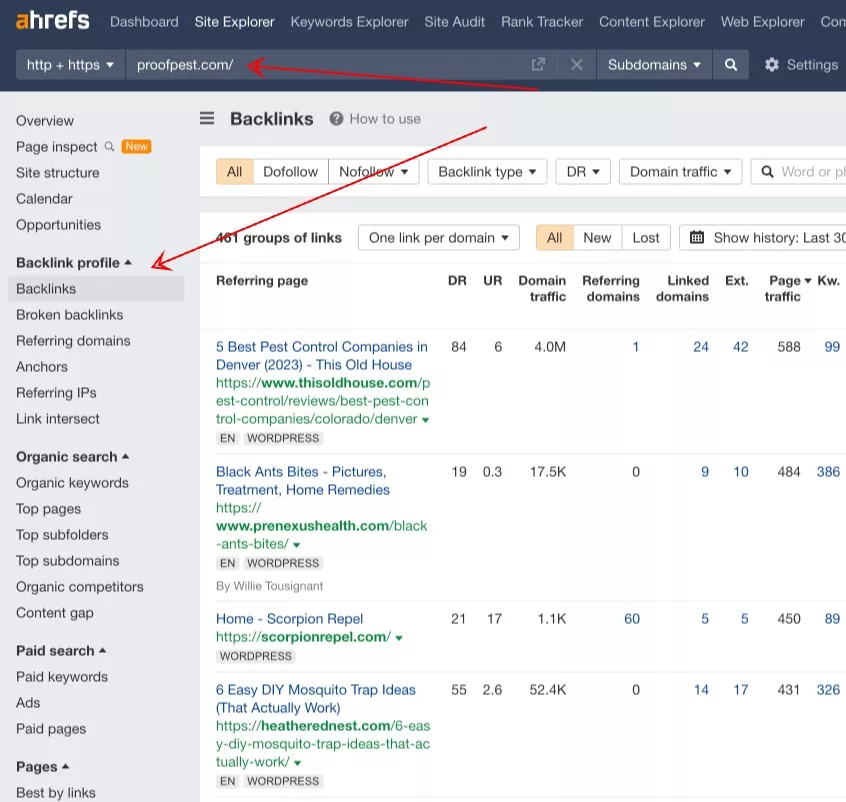Go to Dashboard in top navigation
The image size is (846, 802).
[x=144, y=22]
